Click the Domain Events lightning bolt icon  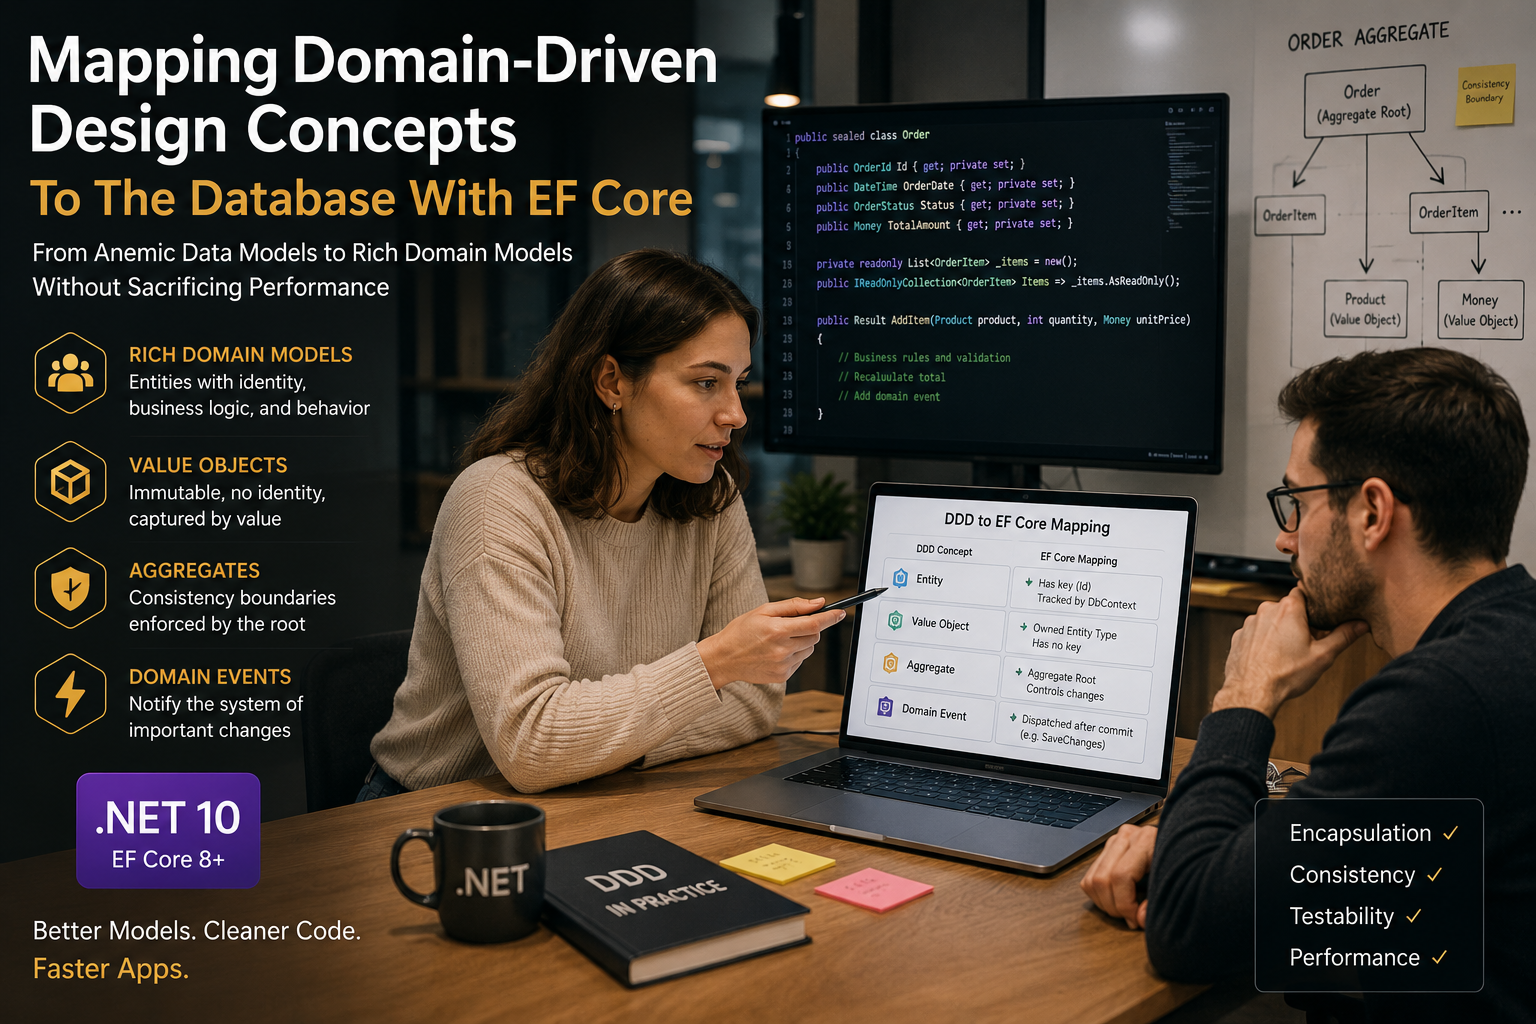(x=70, y=694)
